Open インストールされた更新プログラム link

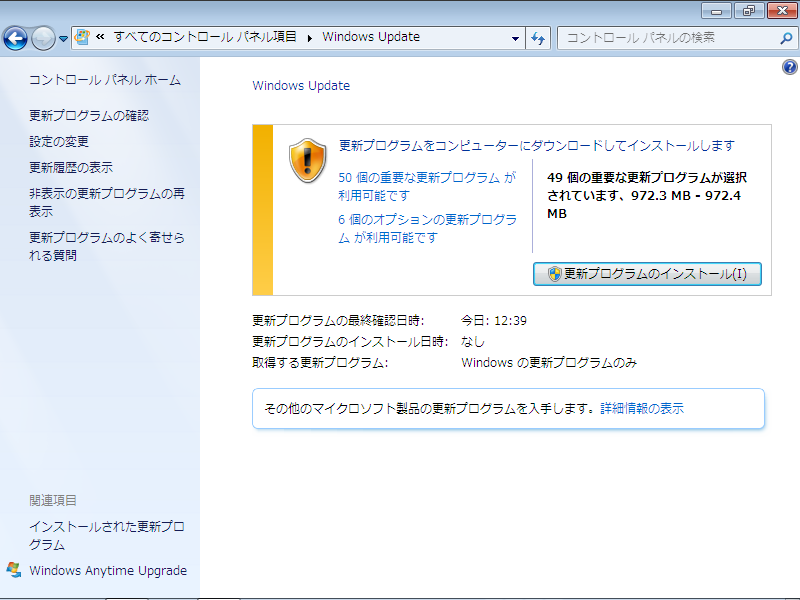tap(107, 535)
